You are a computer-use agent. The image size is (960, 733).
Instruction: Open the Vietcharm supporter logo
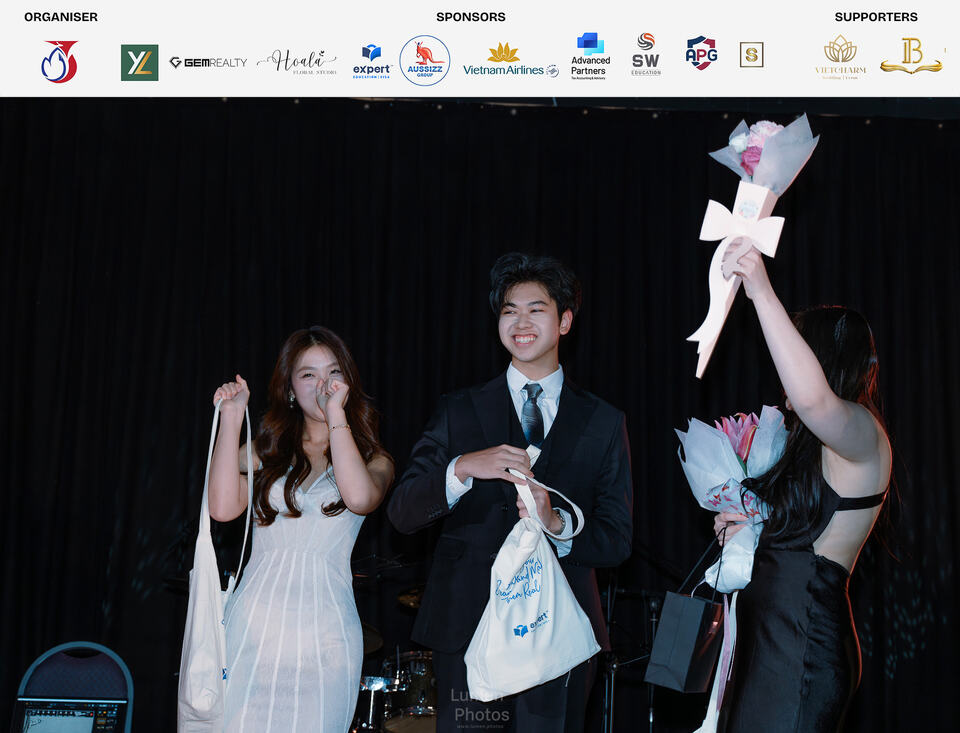840,58
